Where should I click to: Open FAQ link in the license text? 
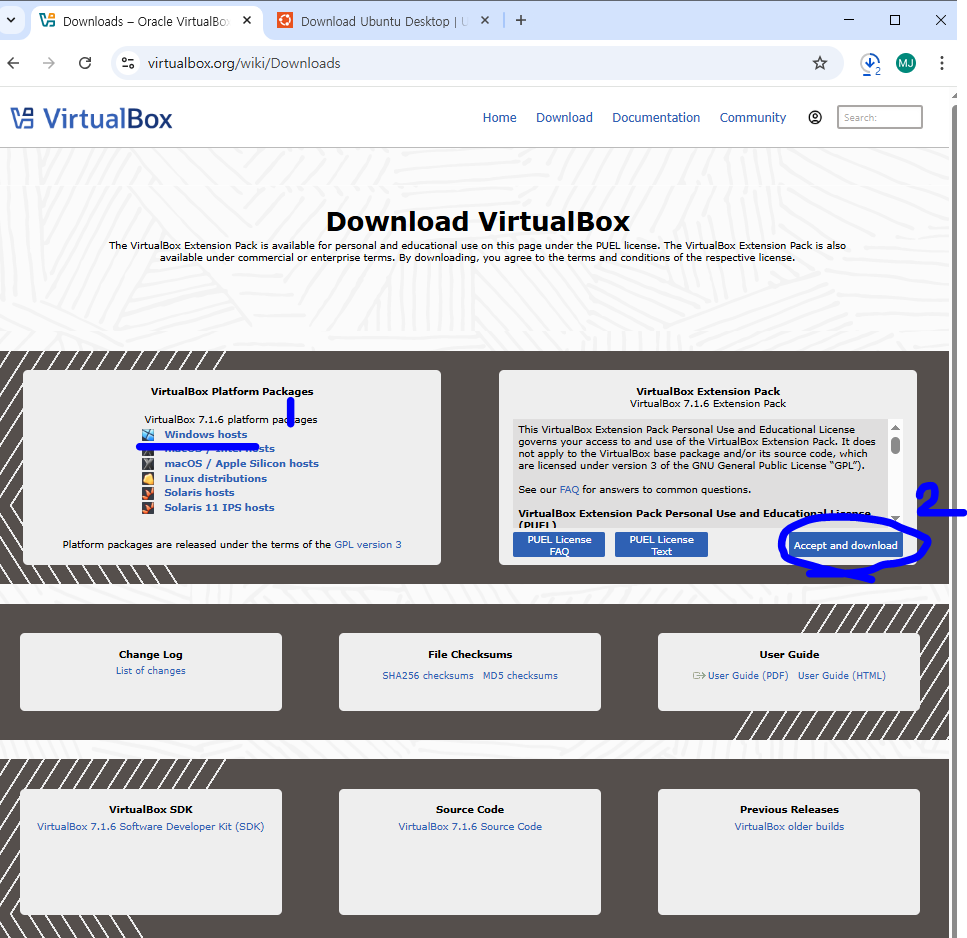(x=569, y=490)
